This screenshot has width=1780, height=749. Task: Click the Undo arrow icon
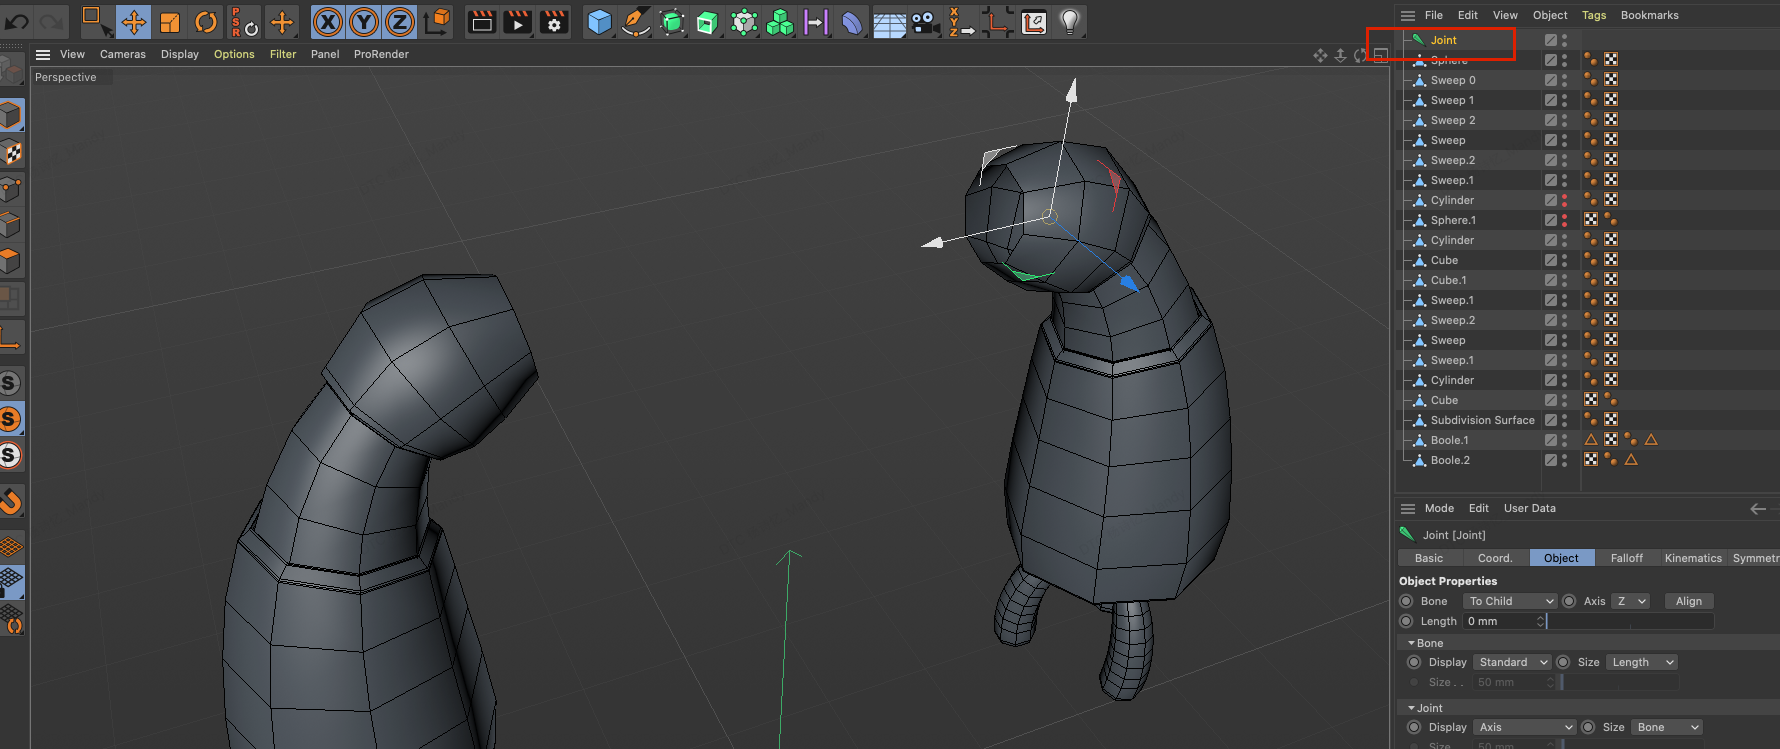click(x=17, y=21)
